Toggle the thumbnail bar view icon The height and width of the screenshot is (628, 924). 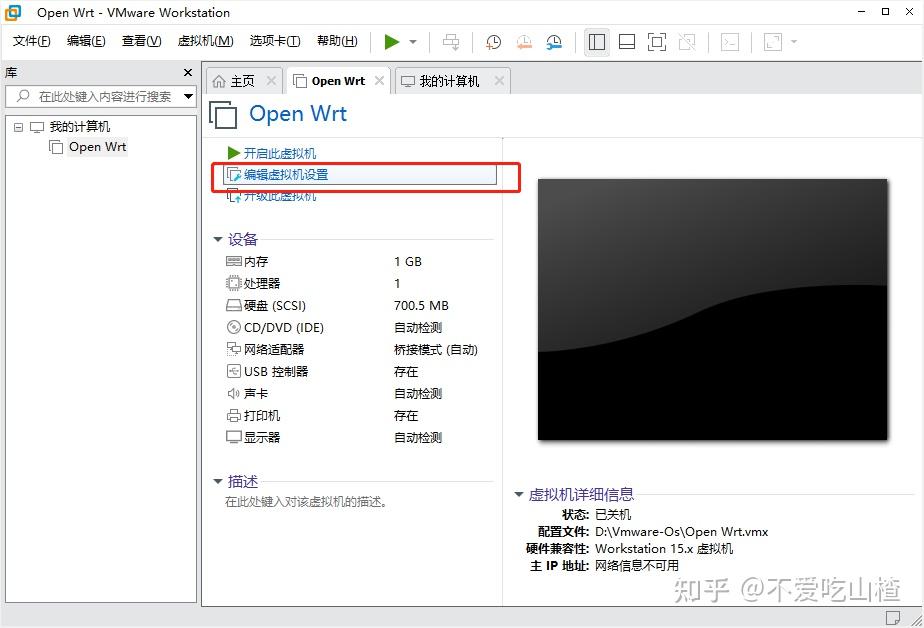(626, 42)
